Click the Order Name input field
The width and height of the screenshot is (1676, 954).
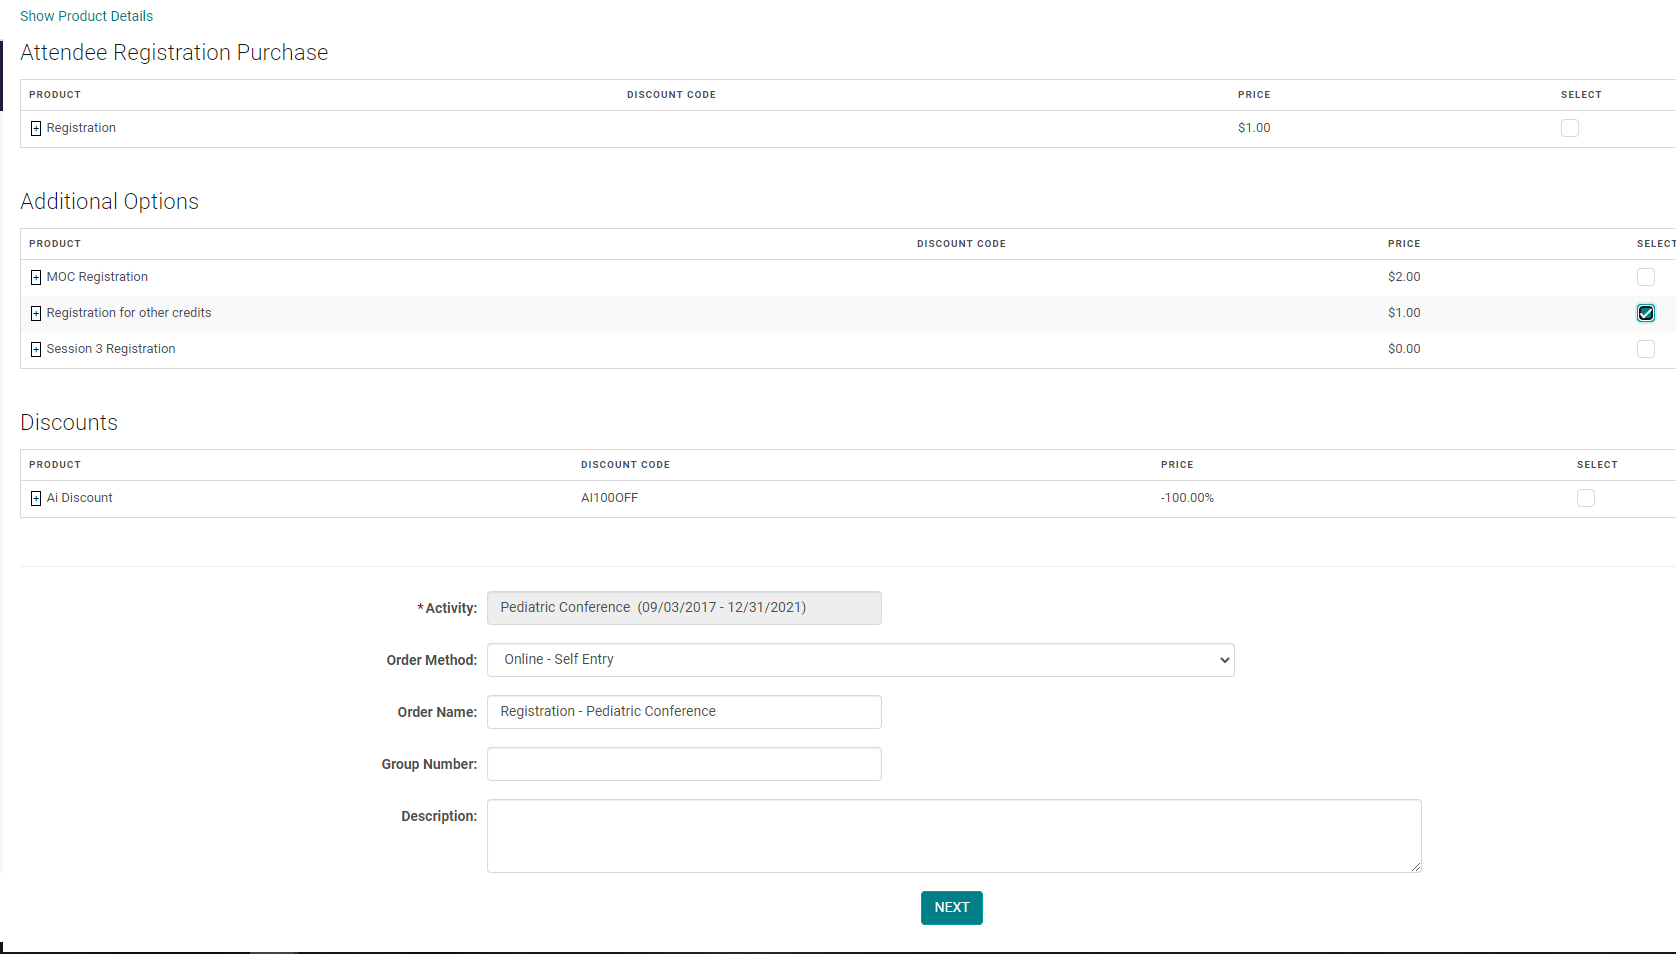click(x=684, y=712)
